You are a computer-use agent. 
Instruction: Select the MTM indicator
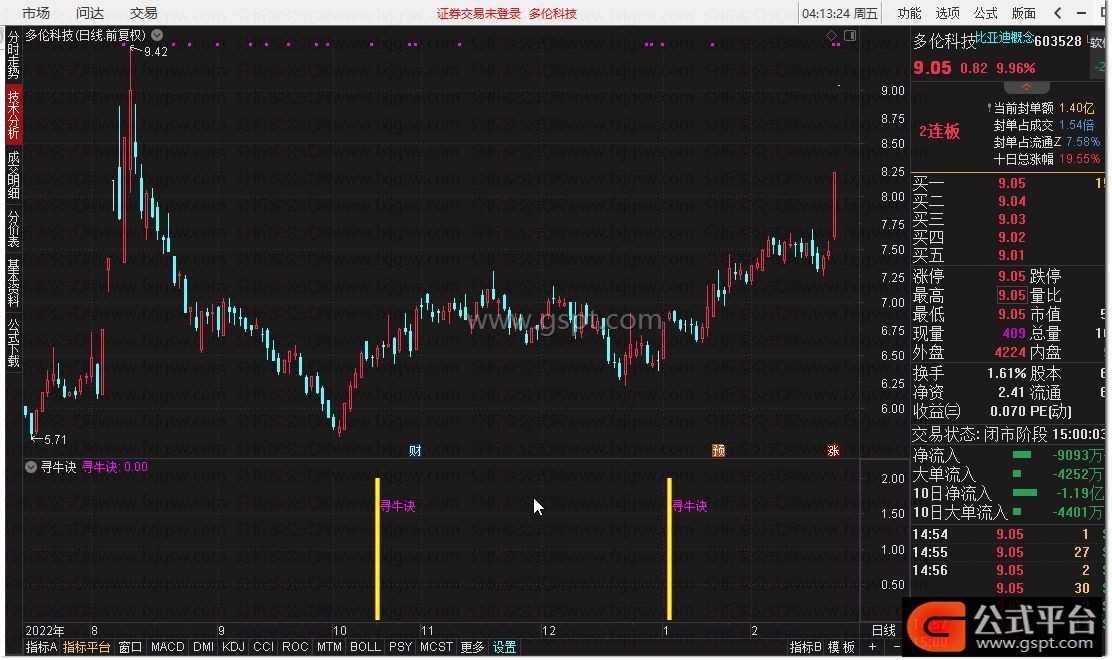[x=329, y=647]
